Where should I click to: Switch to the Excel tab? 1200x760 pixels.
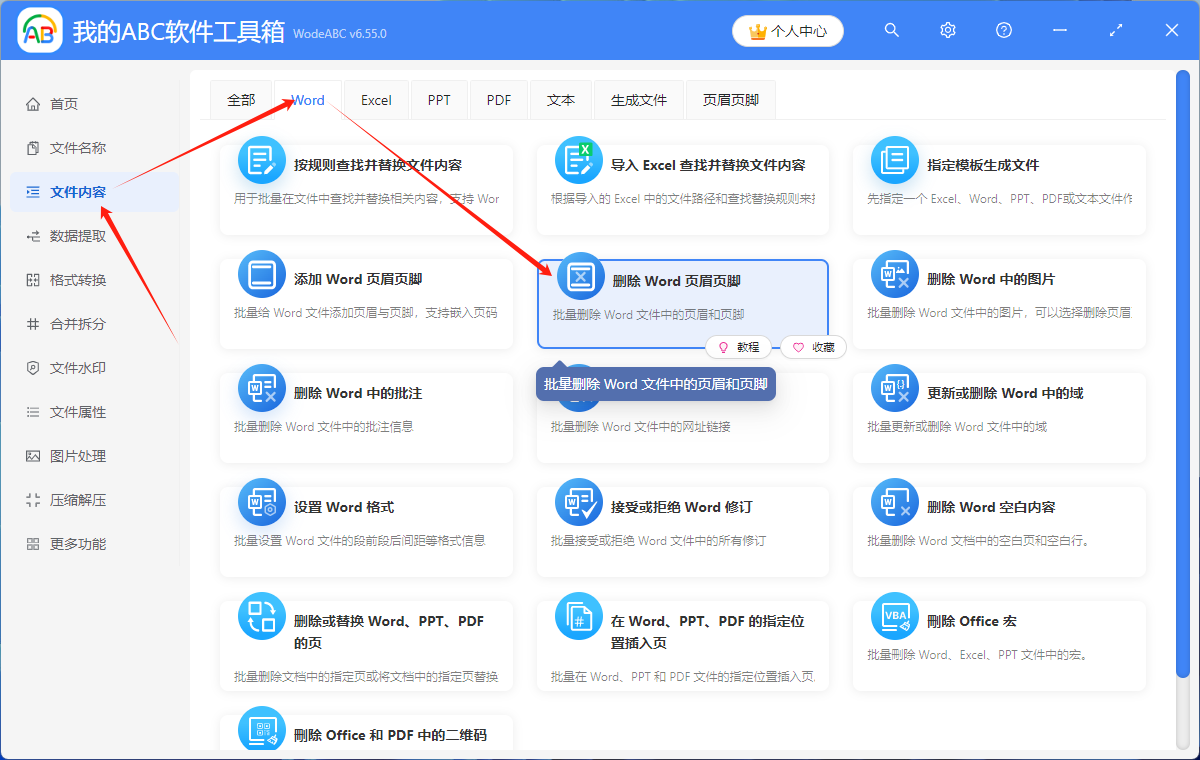click(375, 99)
